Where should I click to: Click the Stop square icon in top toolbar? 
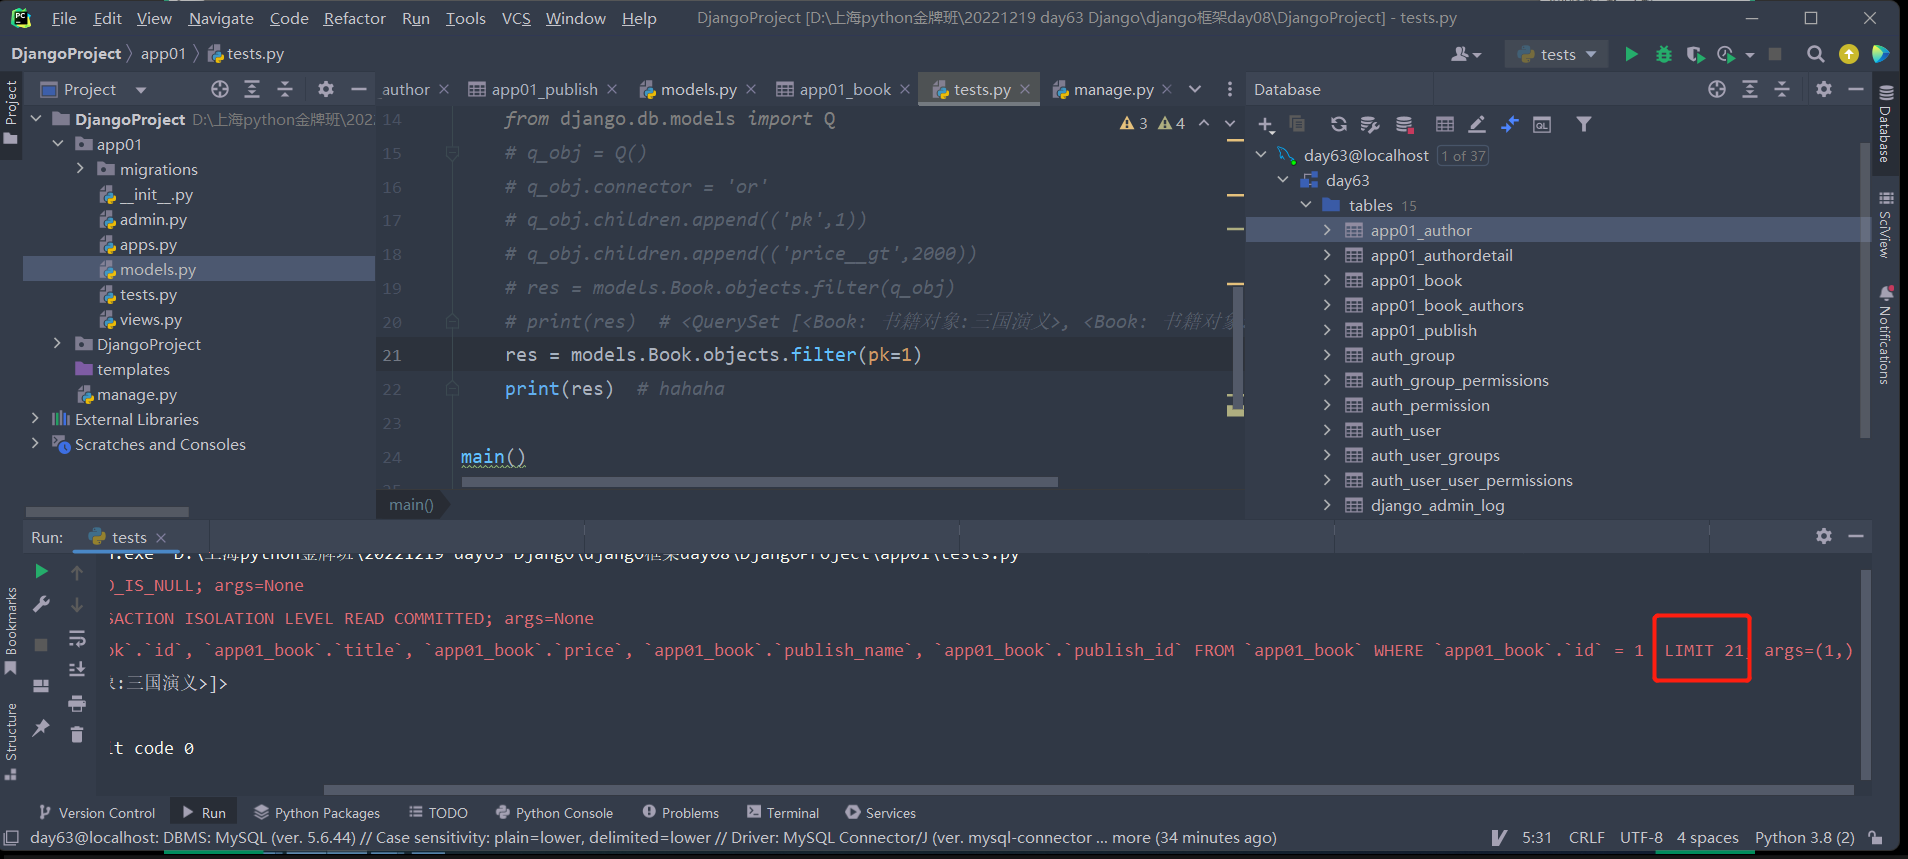(1775, 54)
